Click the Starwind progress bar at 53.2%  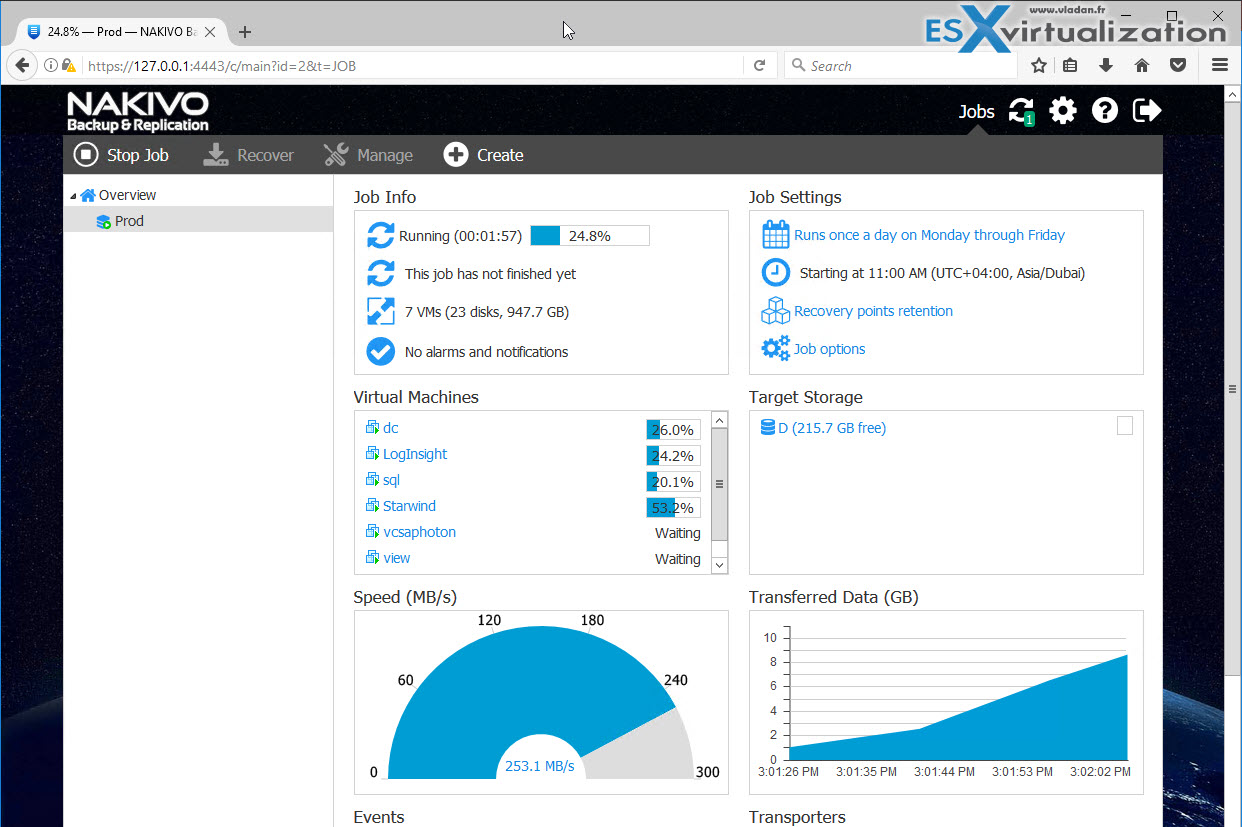coord(673,508)
